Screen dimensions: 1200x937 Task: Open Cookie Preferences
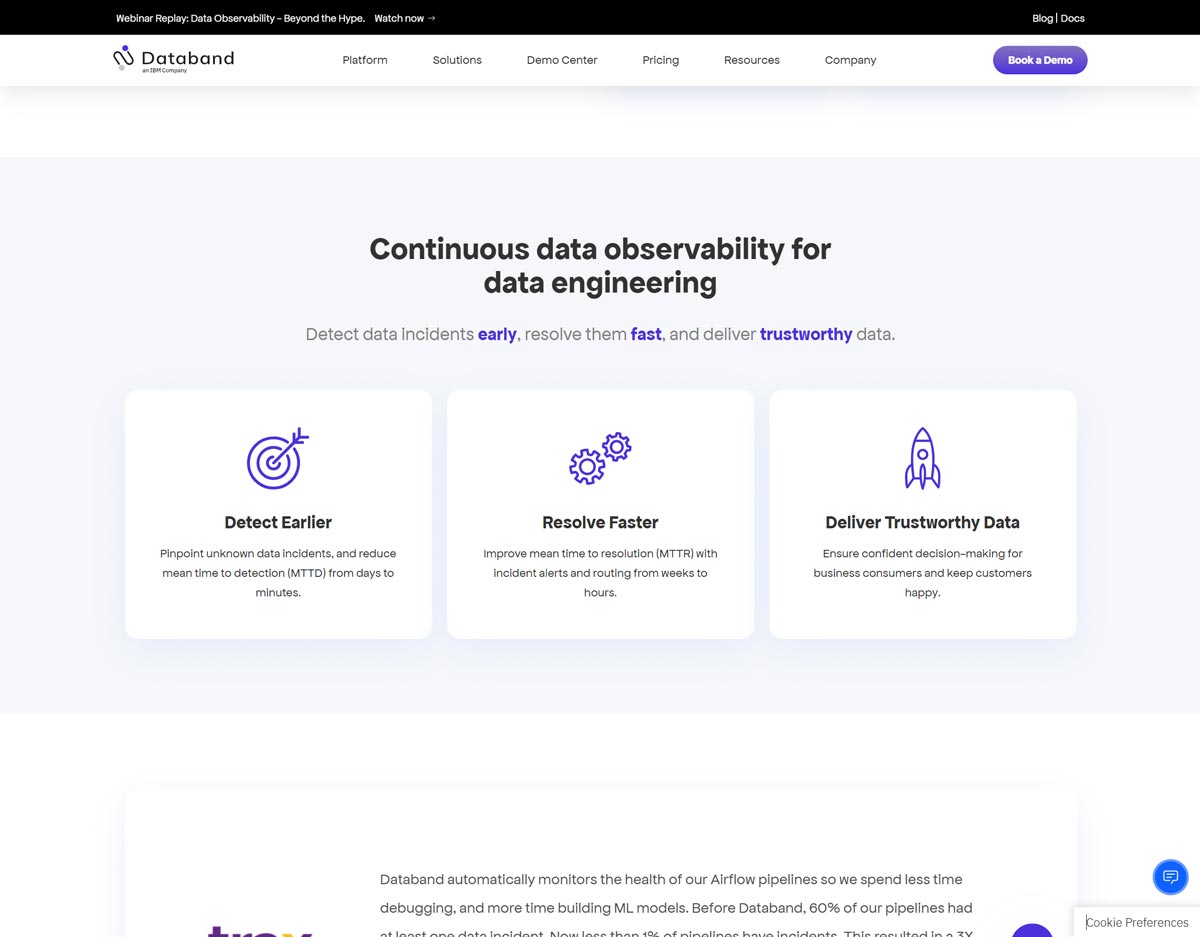1137,922
